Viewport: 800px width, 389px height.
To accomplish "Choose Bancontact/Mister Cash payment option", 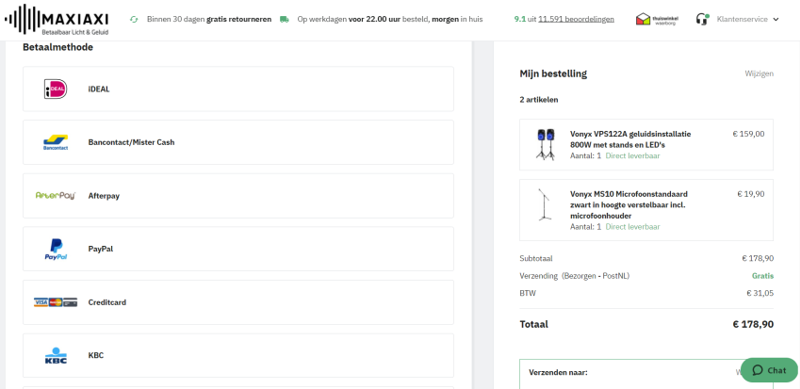I will click(x=238, y=142).
